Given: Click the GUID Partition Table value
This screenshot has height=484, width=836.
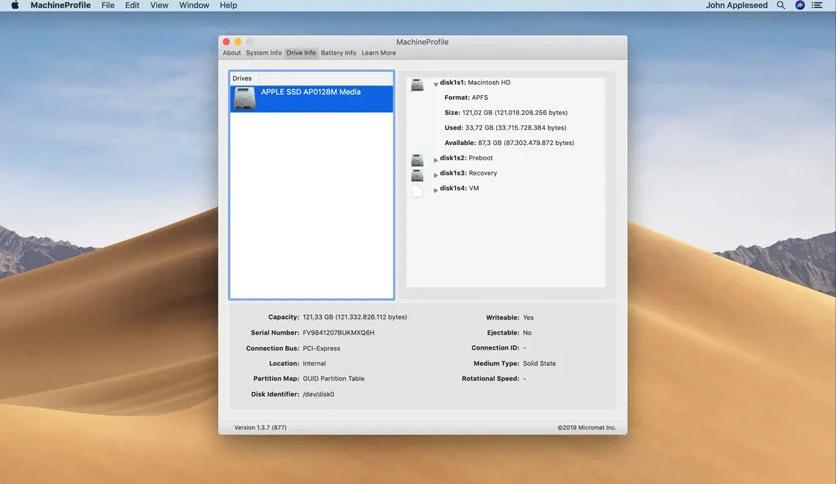Looking at the screenshot, I should click(x=334, y=378).
